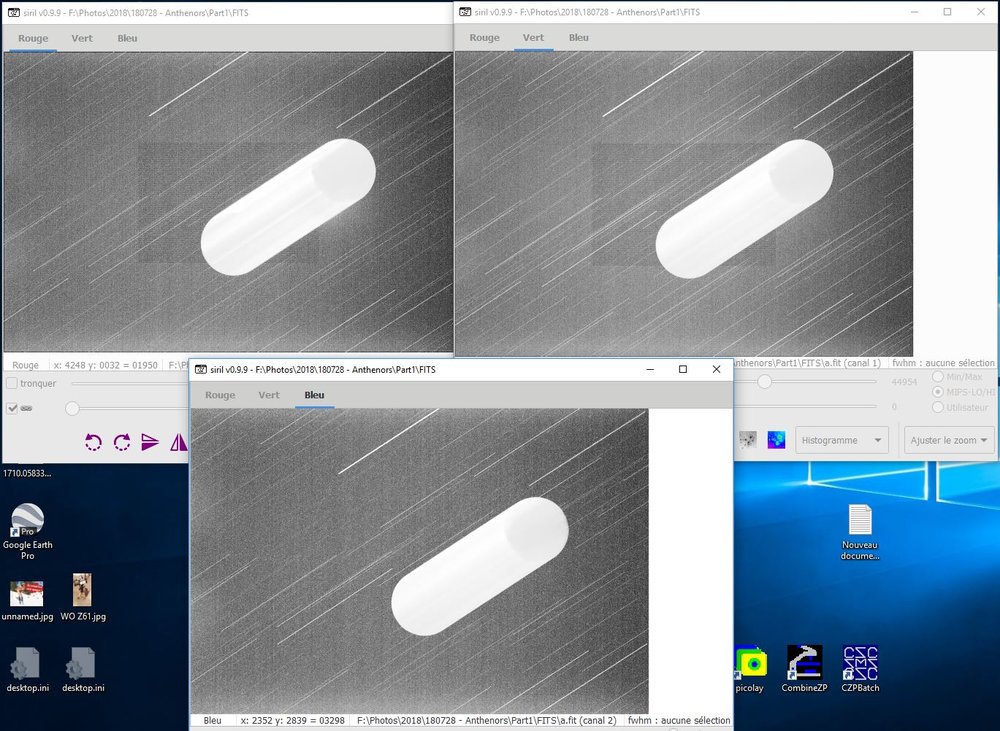The height and width of the screenshot is (731, 1000).
Task: Click the lower slider handle beside chain-link checkbox
Action: point(72,408)
